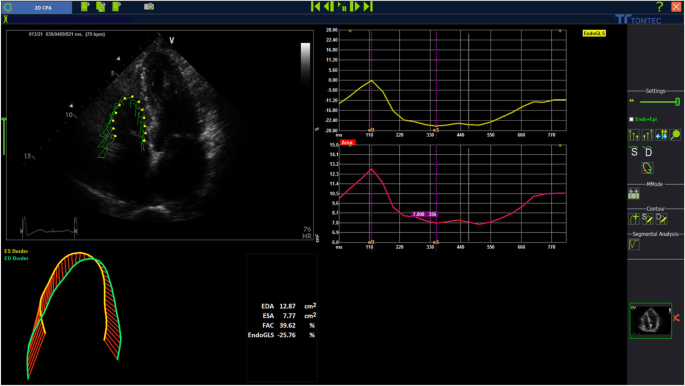Click the camera snapshot icon

(x=149, y=7)
